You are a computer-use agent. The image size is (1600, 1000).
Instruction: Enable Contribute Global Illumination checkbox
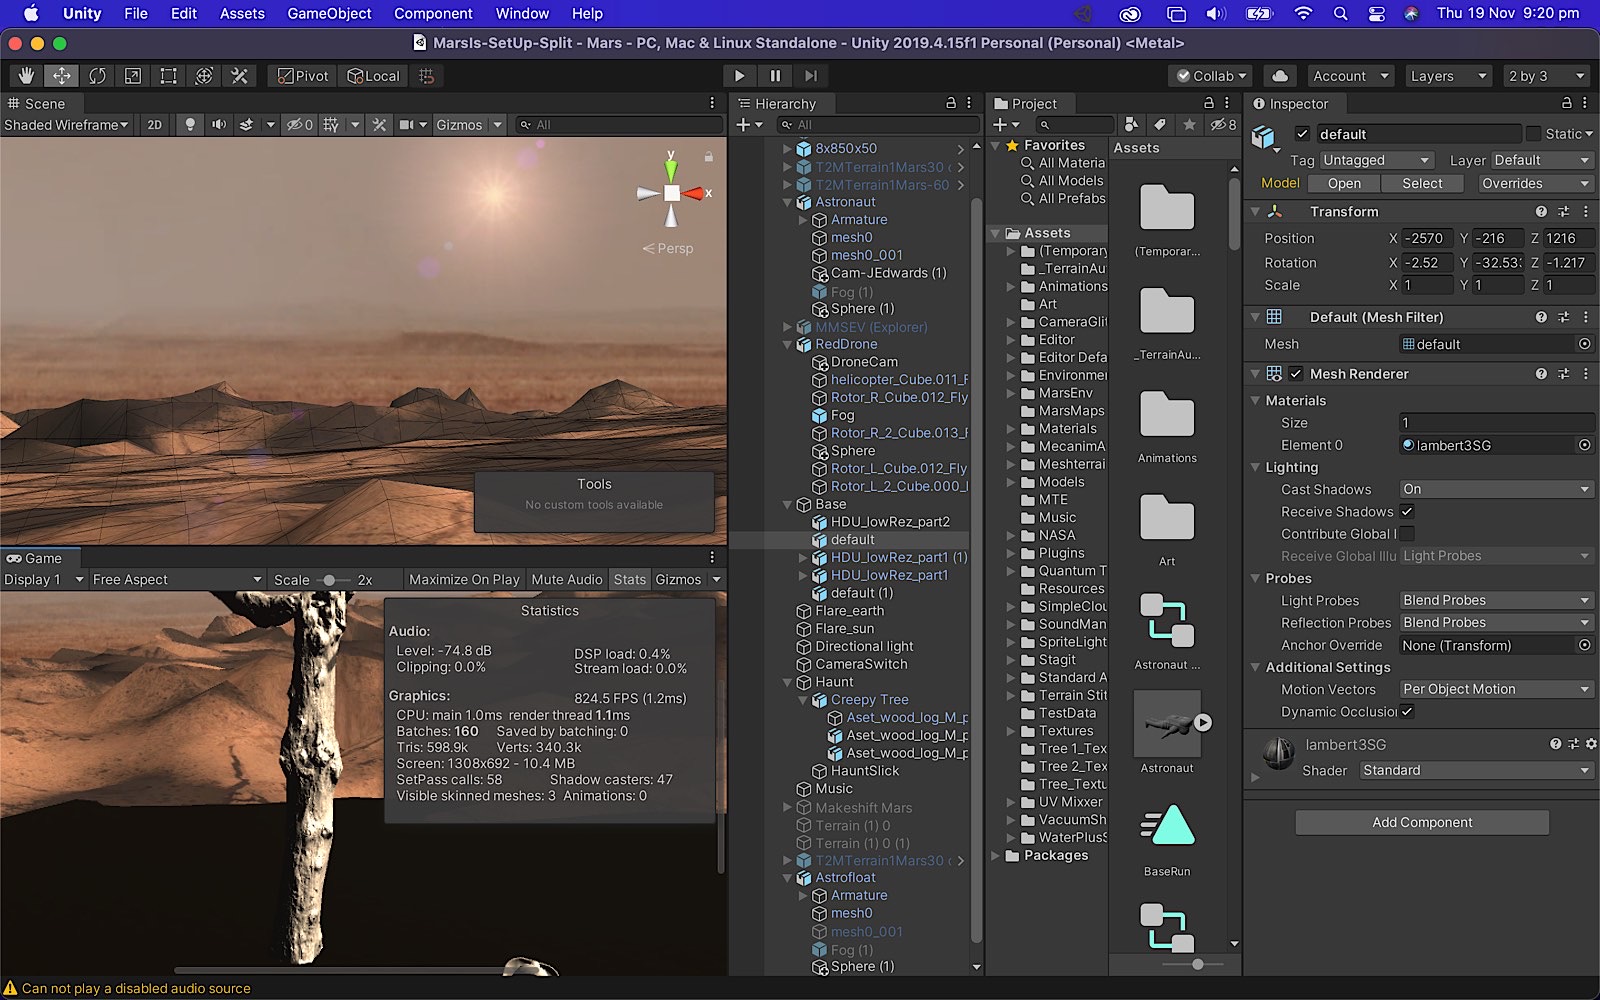[x=1407, y=534]
